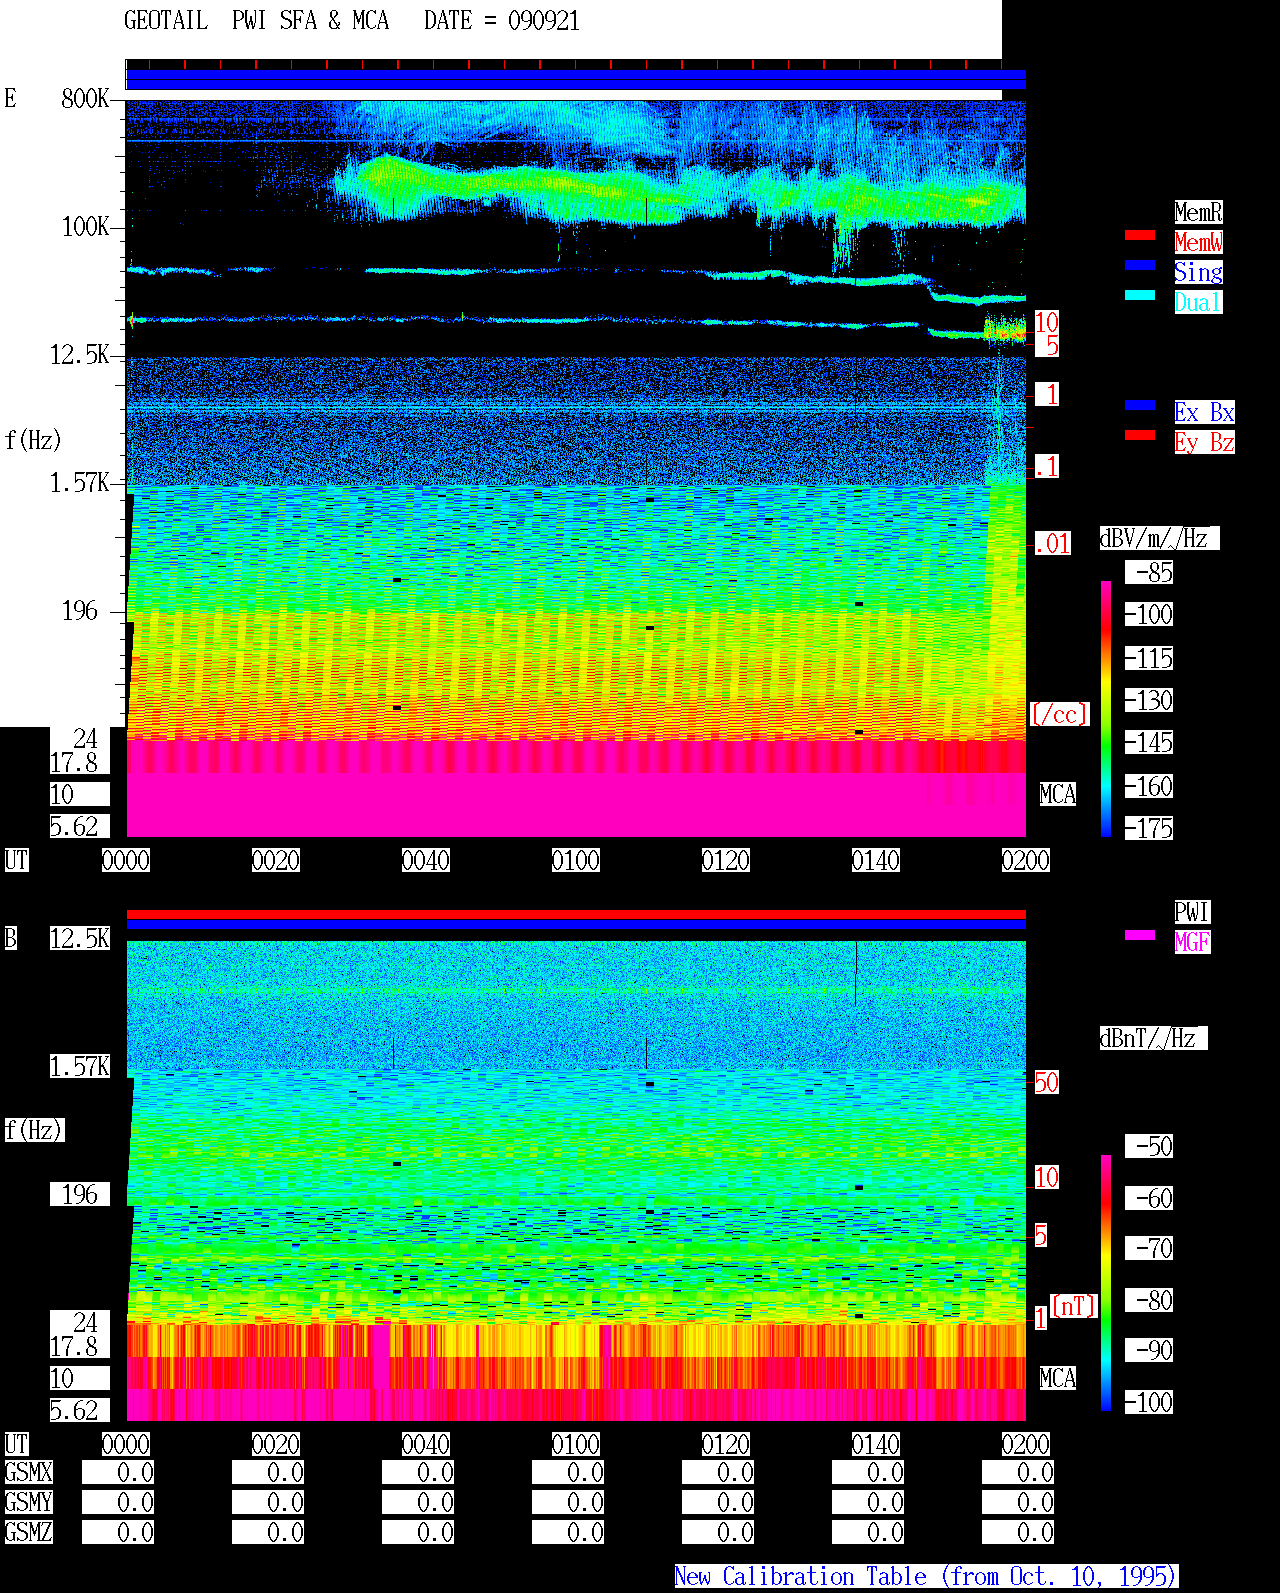This screenshot has height=1593, width=1280.
Task: Click the red 50 magnetic scale tick
Action: coord(1046,1082)
